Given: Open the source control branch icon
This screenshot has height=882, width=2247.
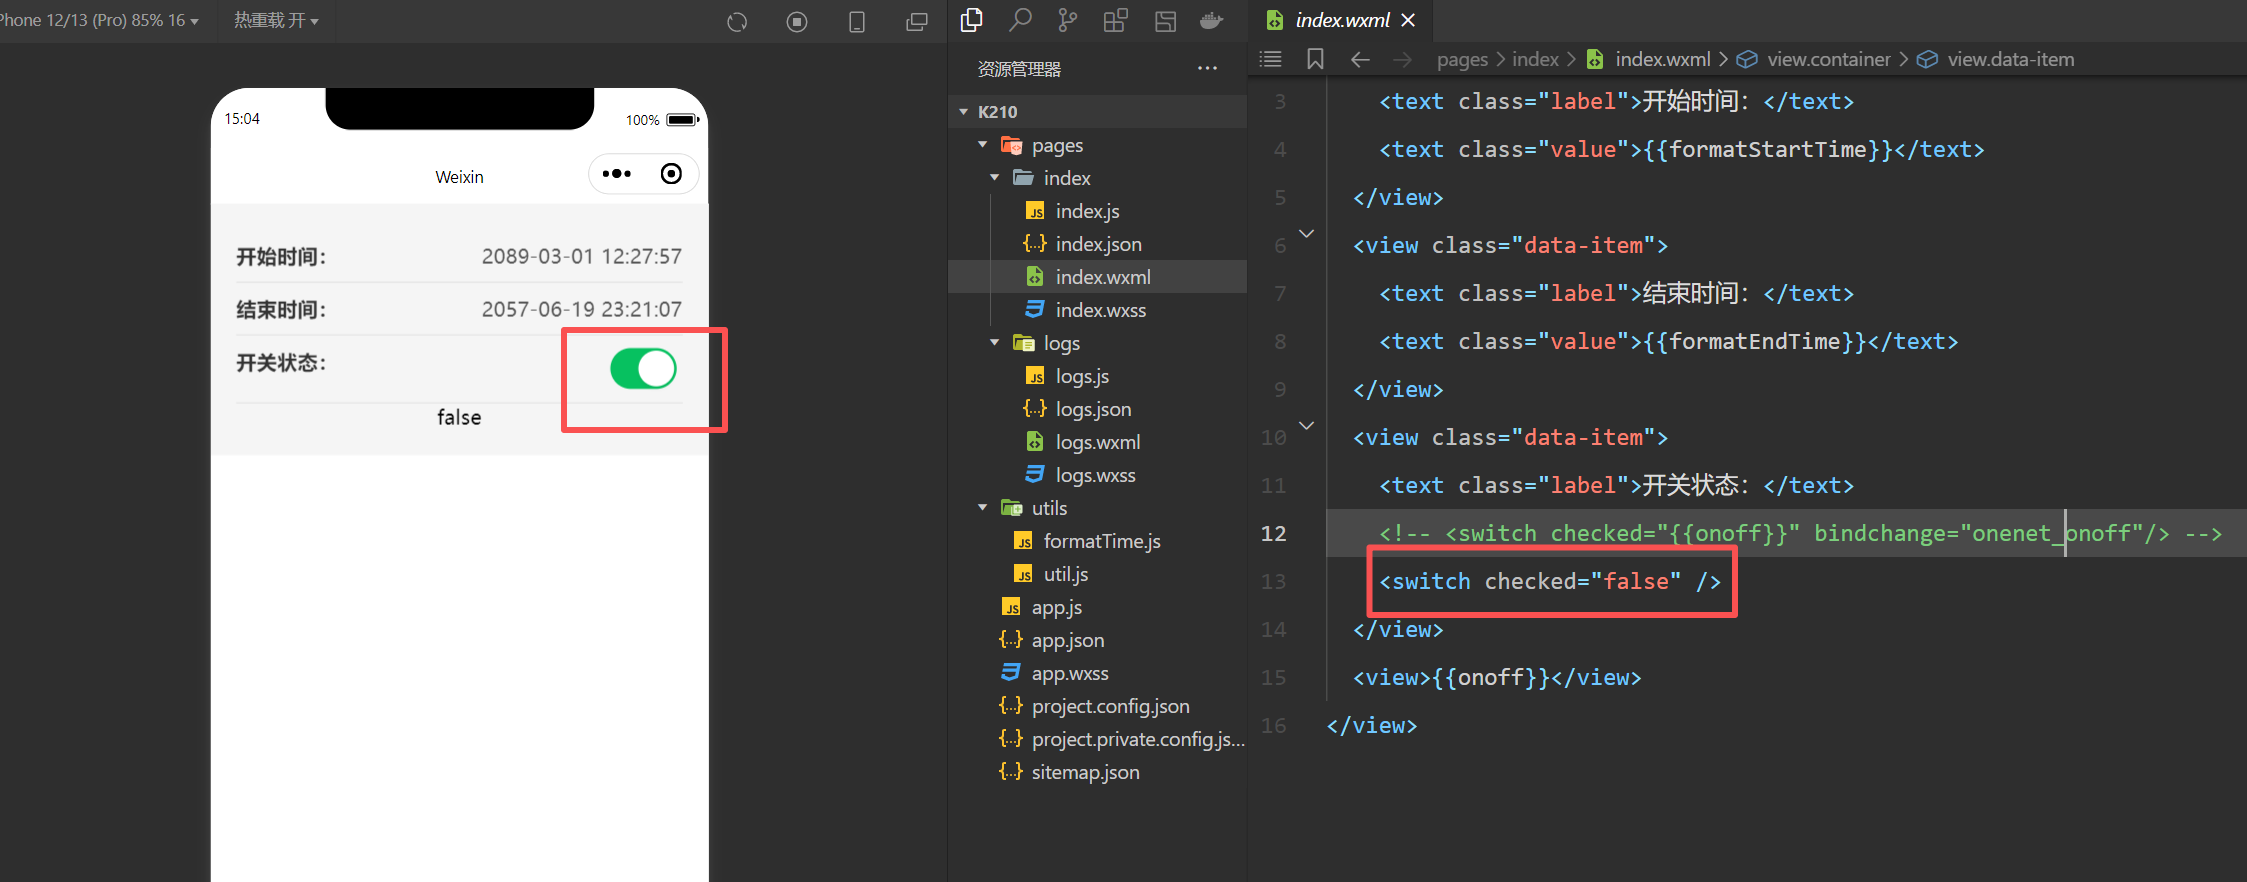Looking at the screenshot, I should (1068, 20).
